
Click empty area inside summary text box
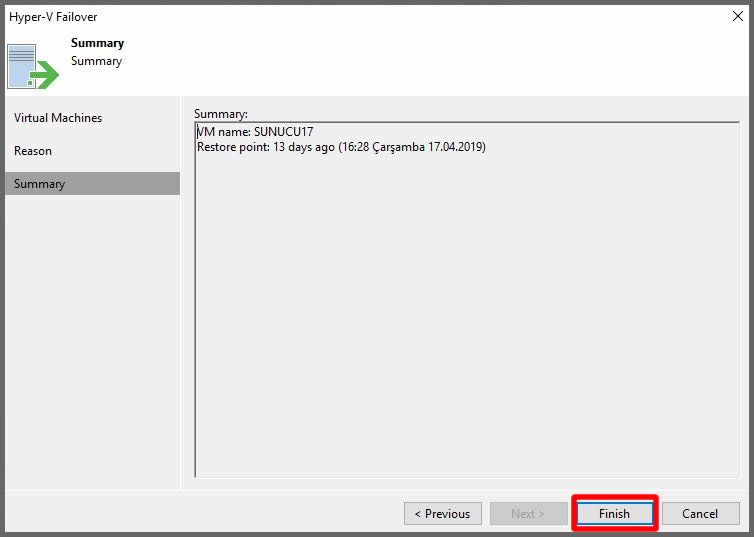tap(465, 320)
